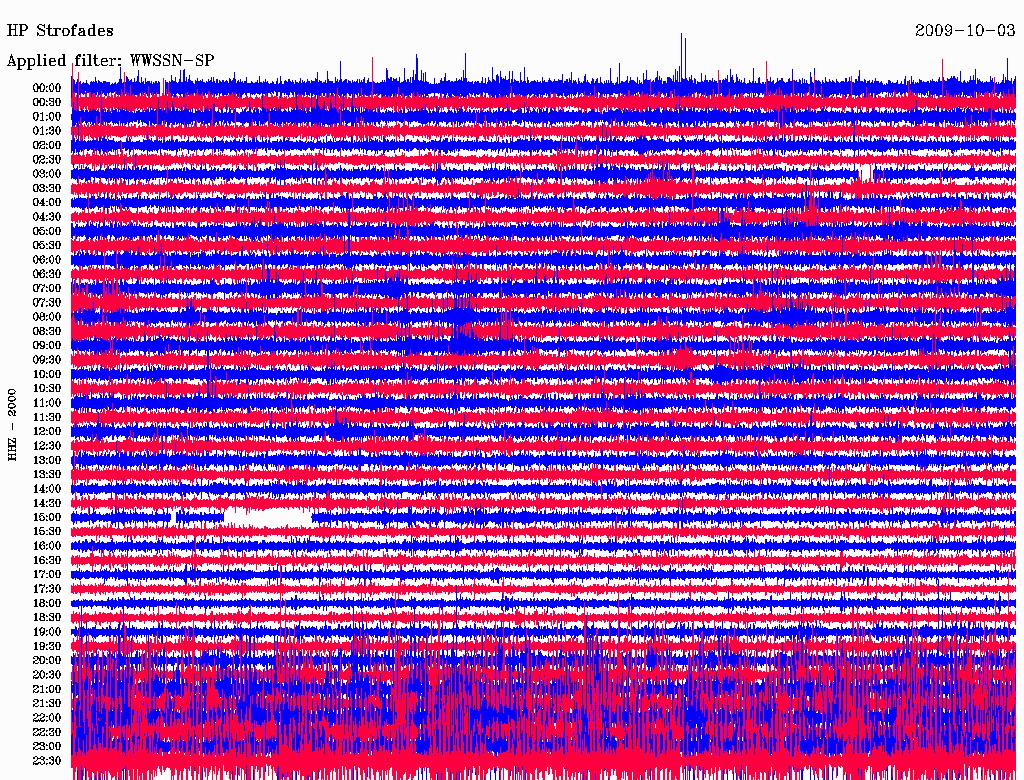This screenshot has width=1024, height=780.
Task: Click the 18:30 time label
Action: [x=47, y=617]
